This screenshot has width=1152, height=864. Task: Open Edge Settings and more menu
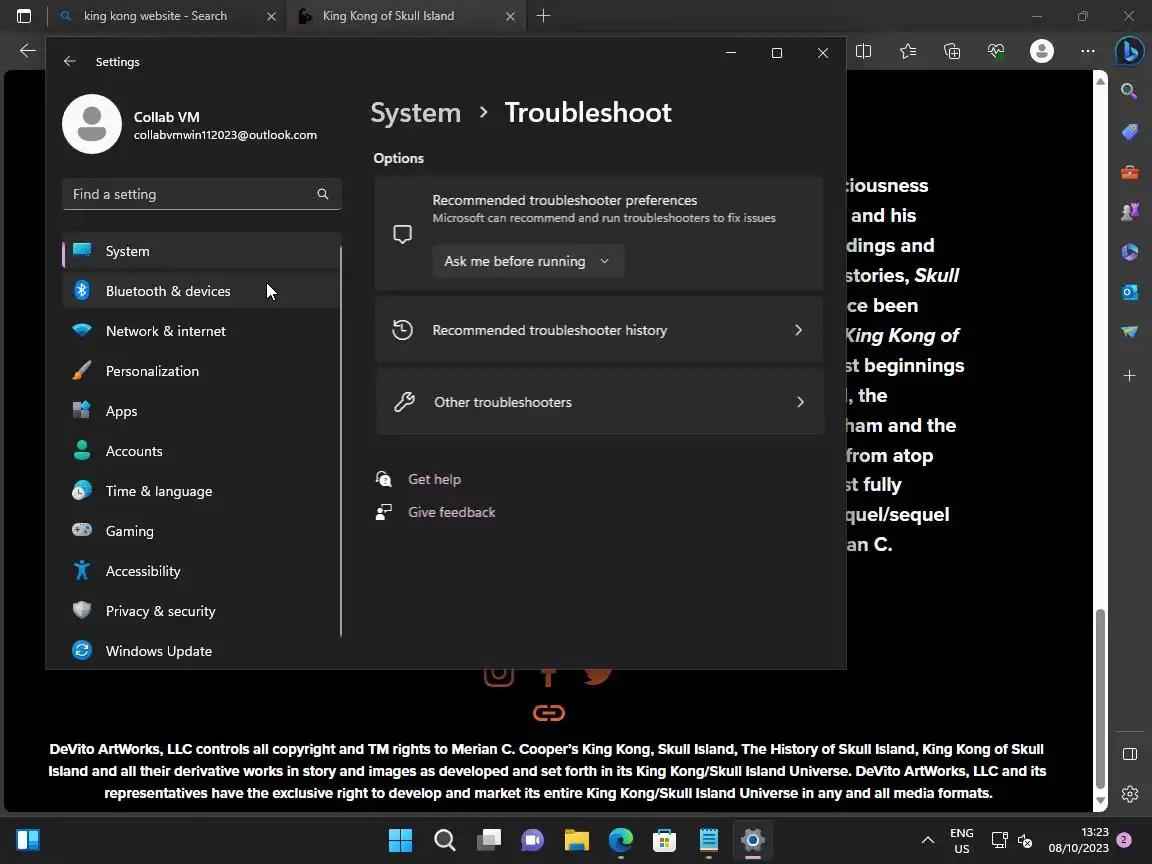tap(1087, 51)
